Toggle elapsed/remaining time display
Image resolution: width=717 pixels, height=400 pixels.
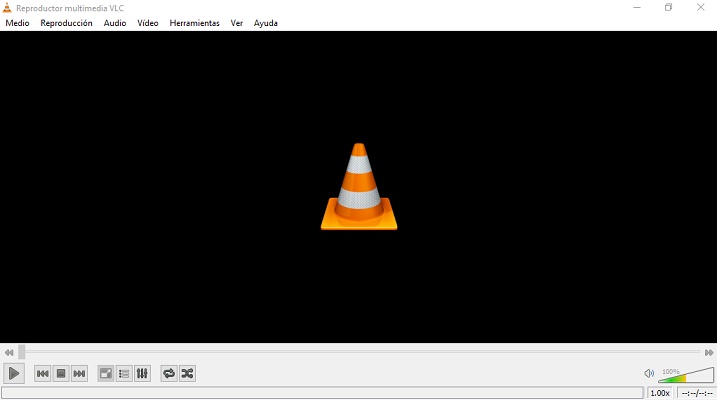point(696,393)
